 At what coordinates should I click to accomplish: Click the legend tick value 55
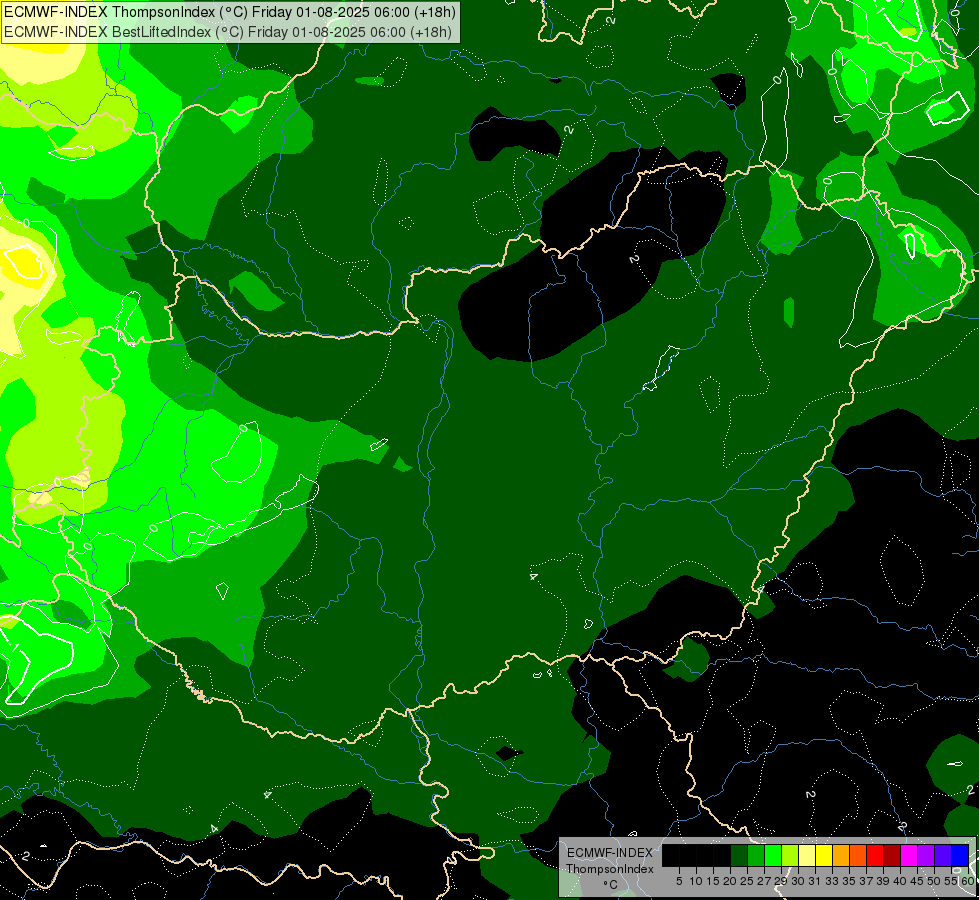tap(951, 881)
